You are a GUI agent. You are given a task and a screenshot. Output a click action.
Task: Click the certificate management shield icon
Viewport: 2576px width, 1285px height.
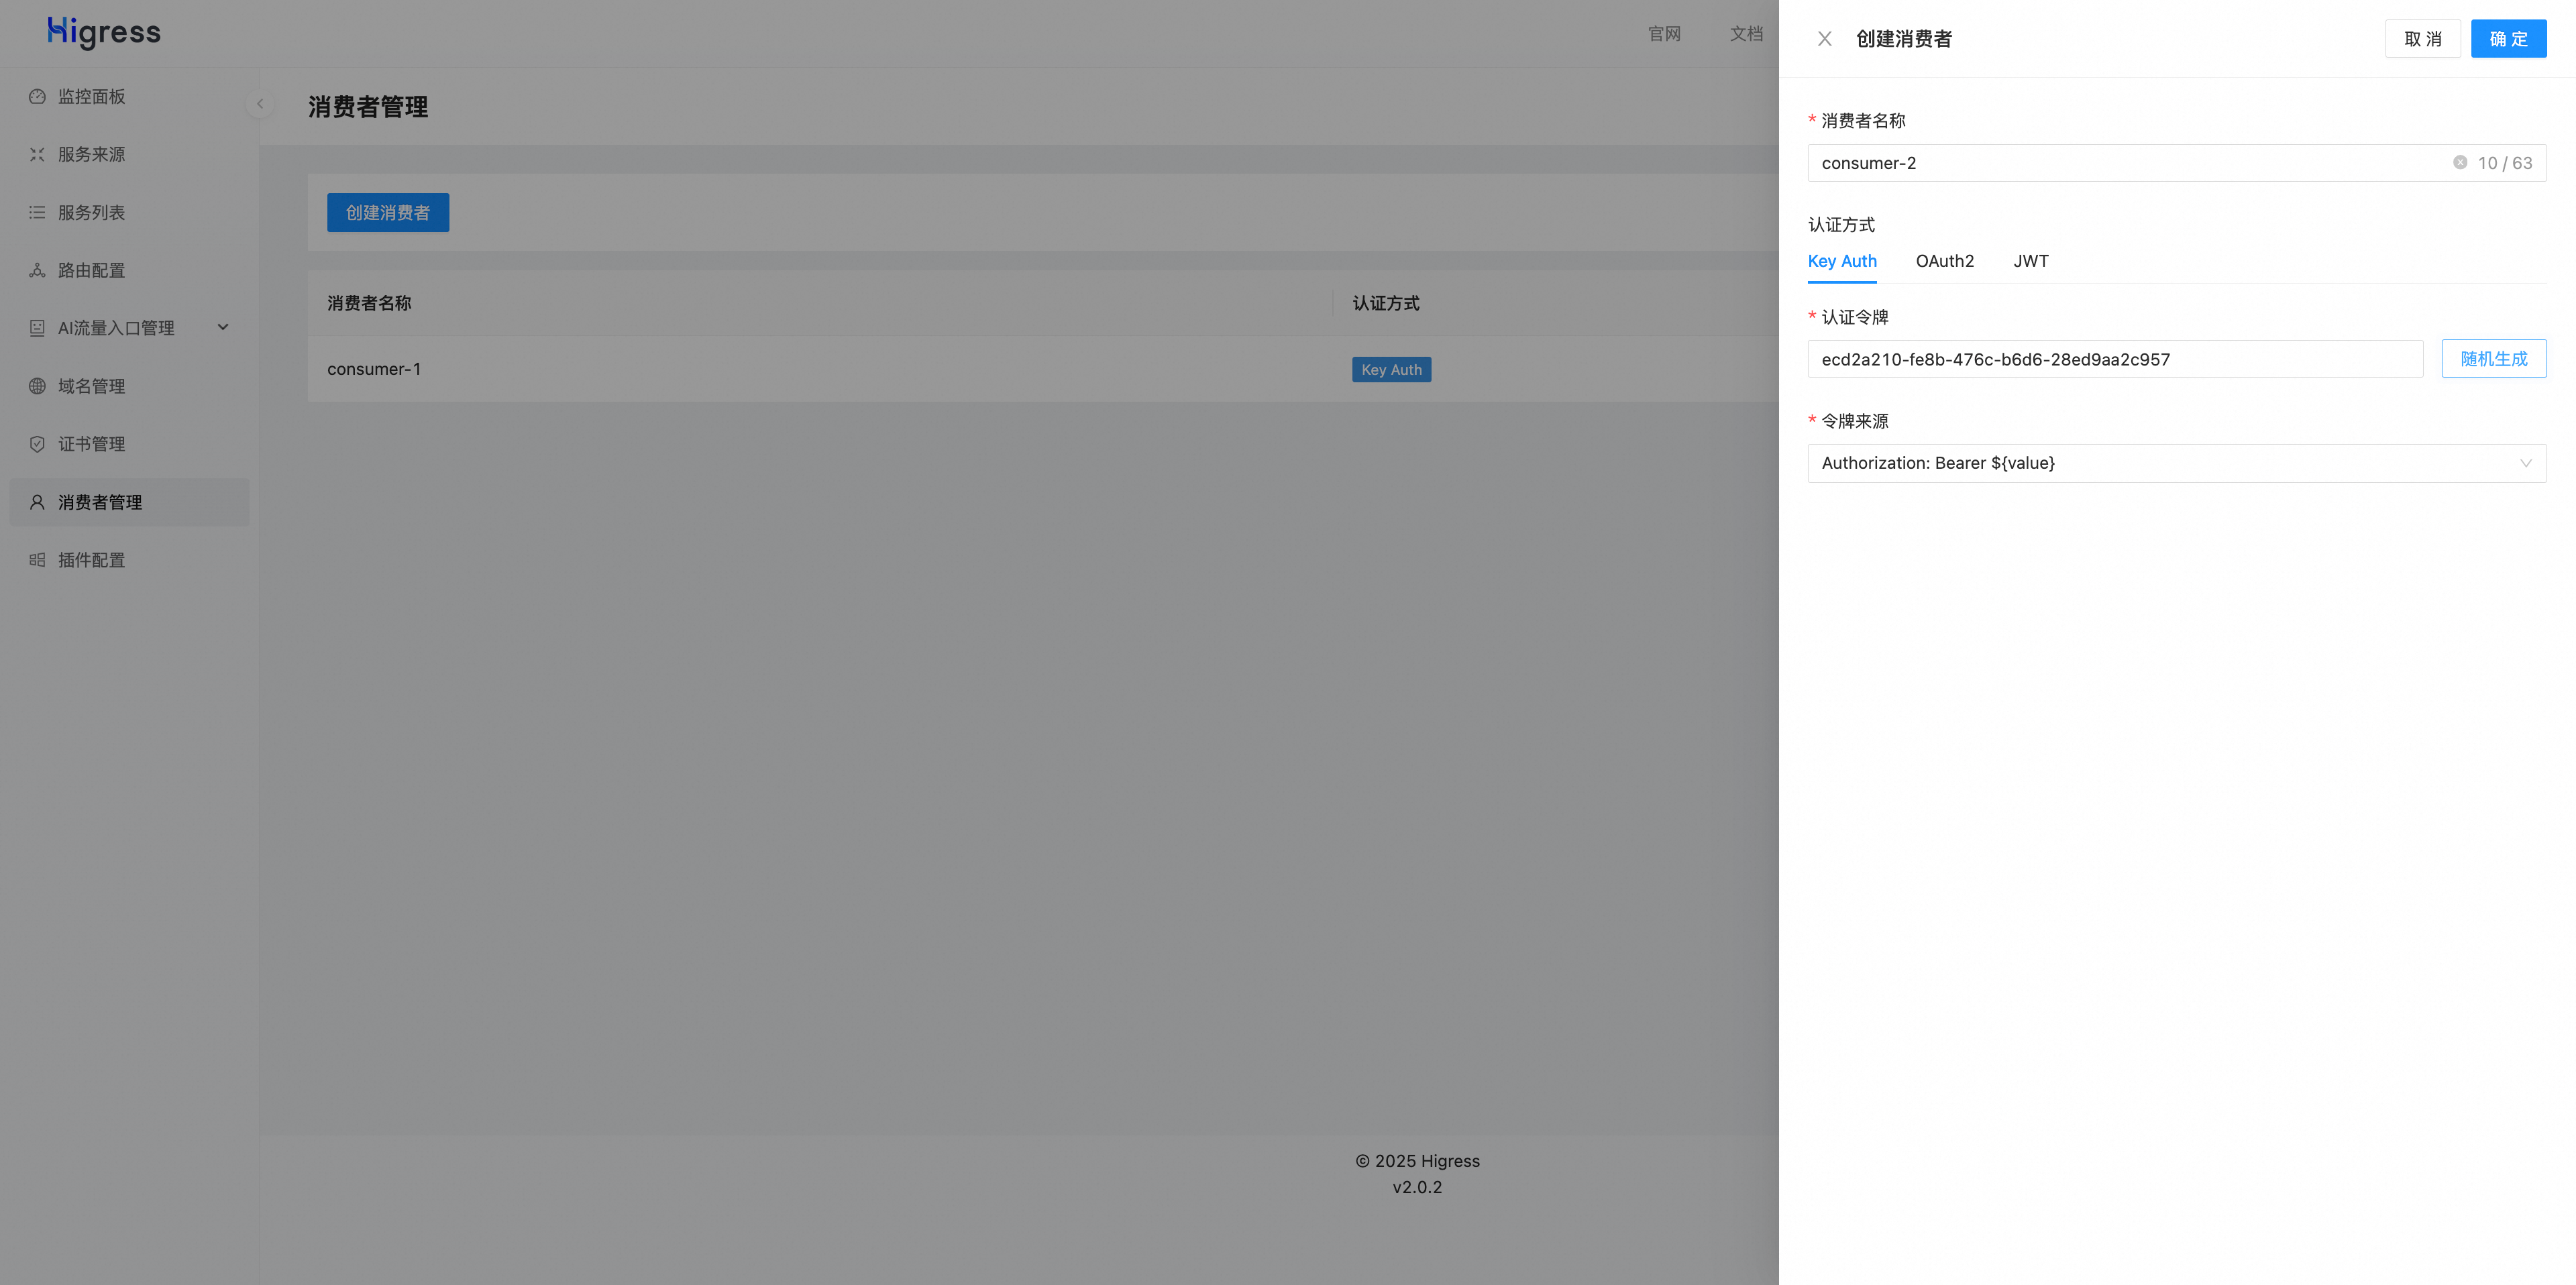37,444
